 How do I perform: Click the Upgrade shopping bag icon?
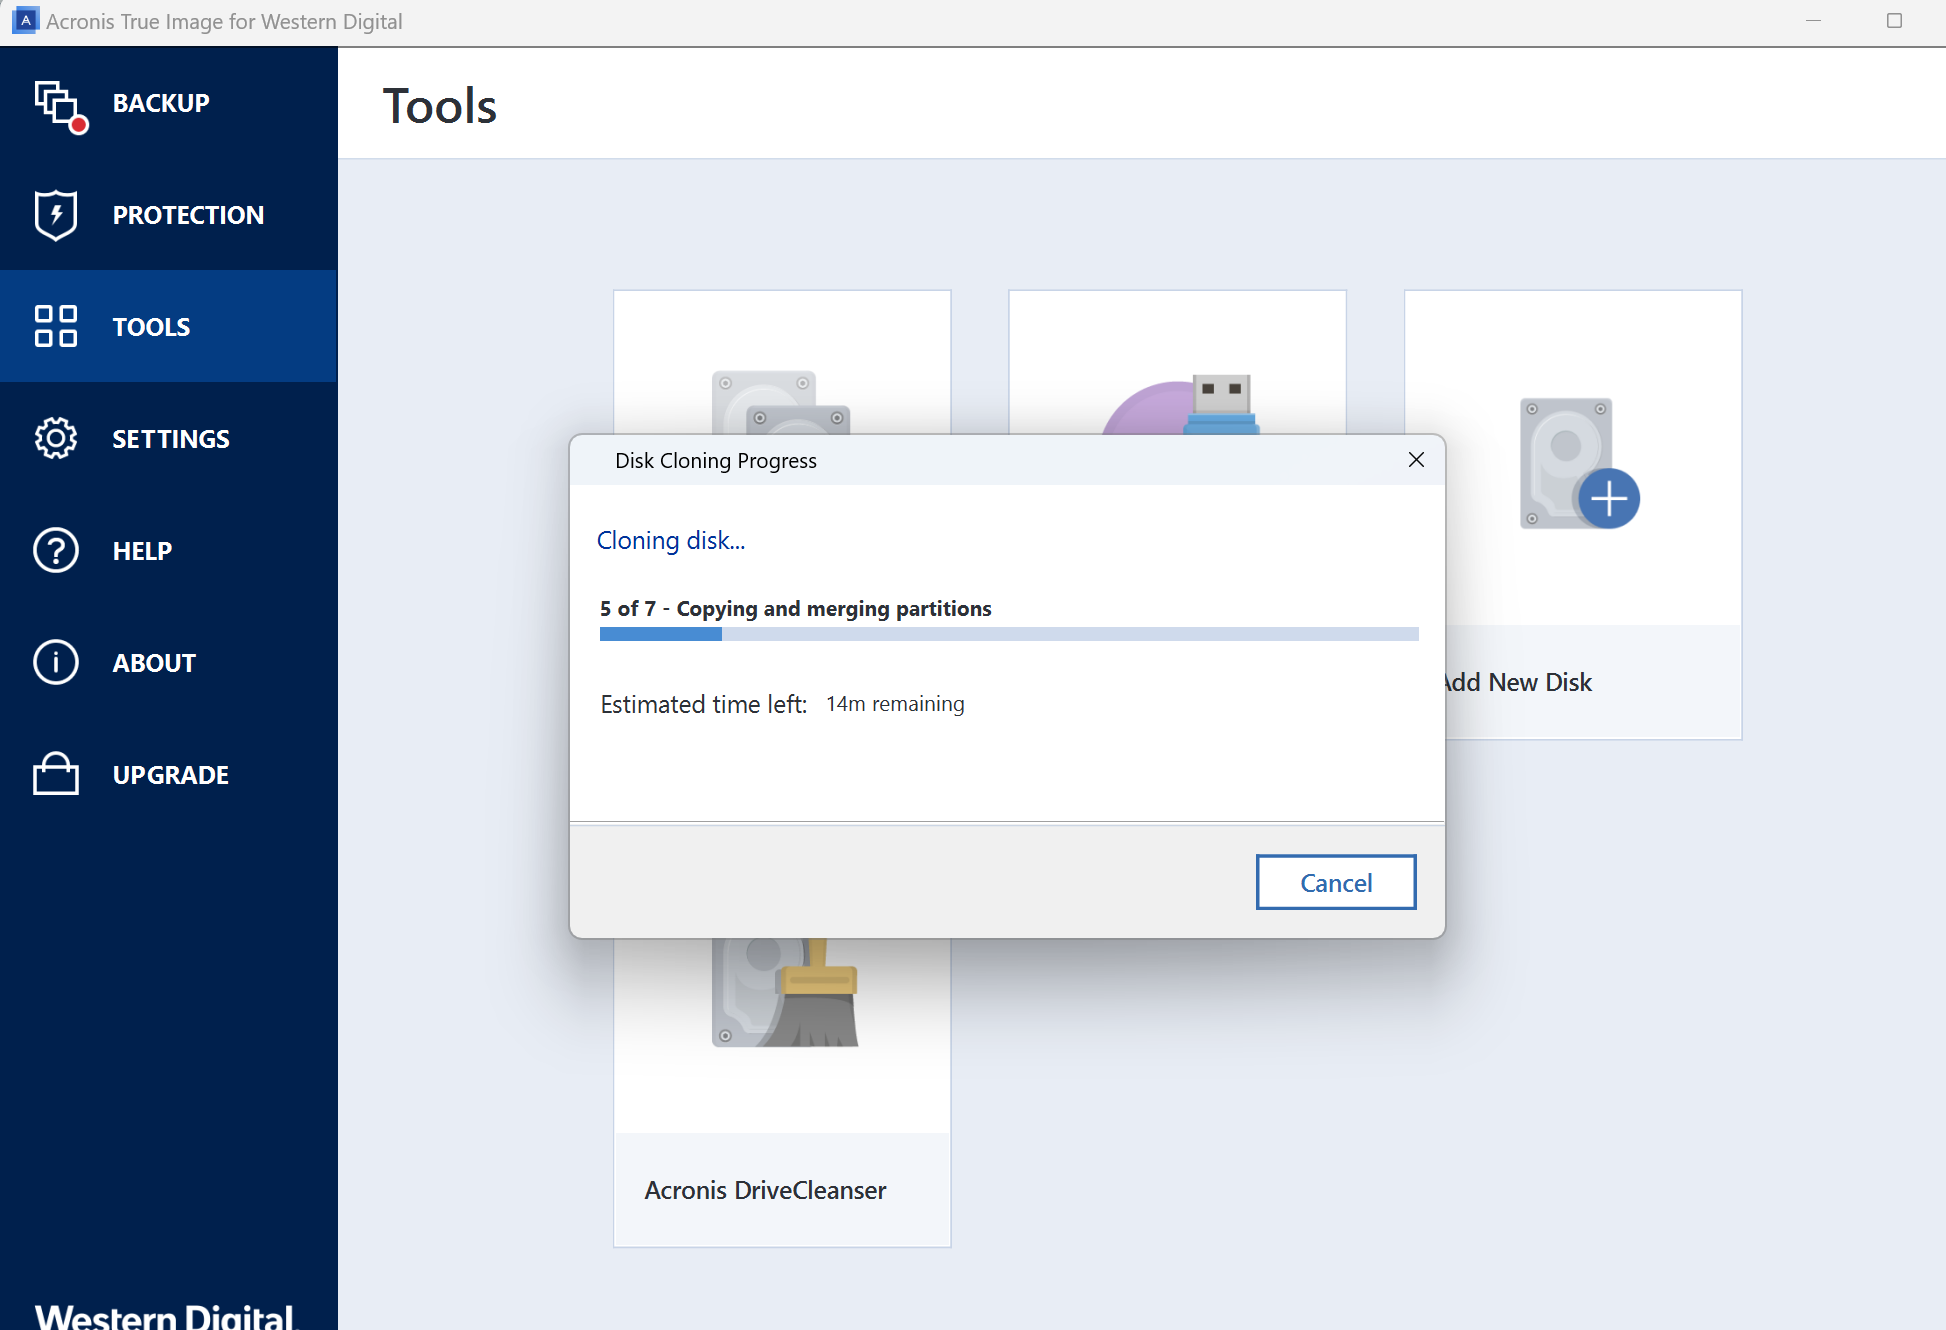coord(56,775)
